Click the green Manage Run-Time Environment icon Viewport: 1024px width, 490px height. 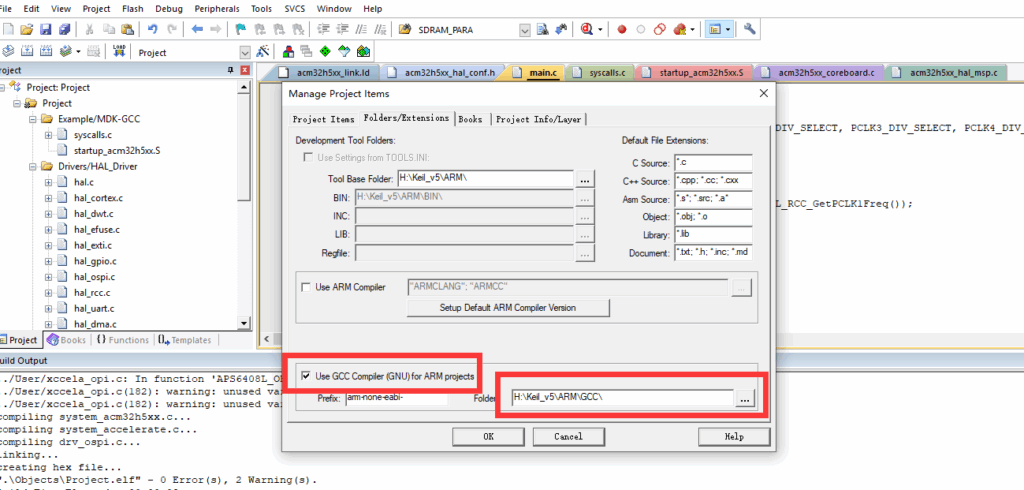(325, 52)
